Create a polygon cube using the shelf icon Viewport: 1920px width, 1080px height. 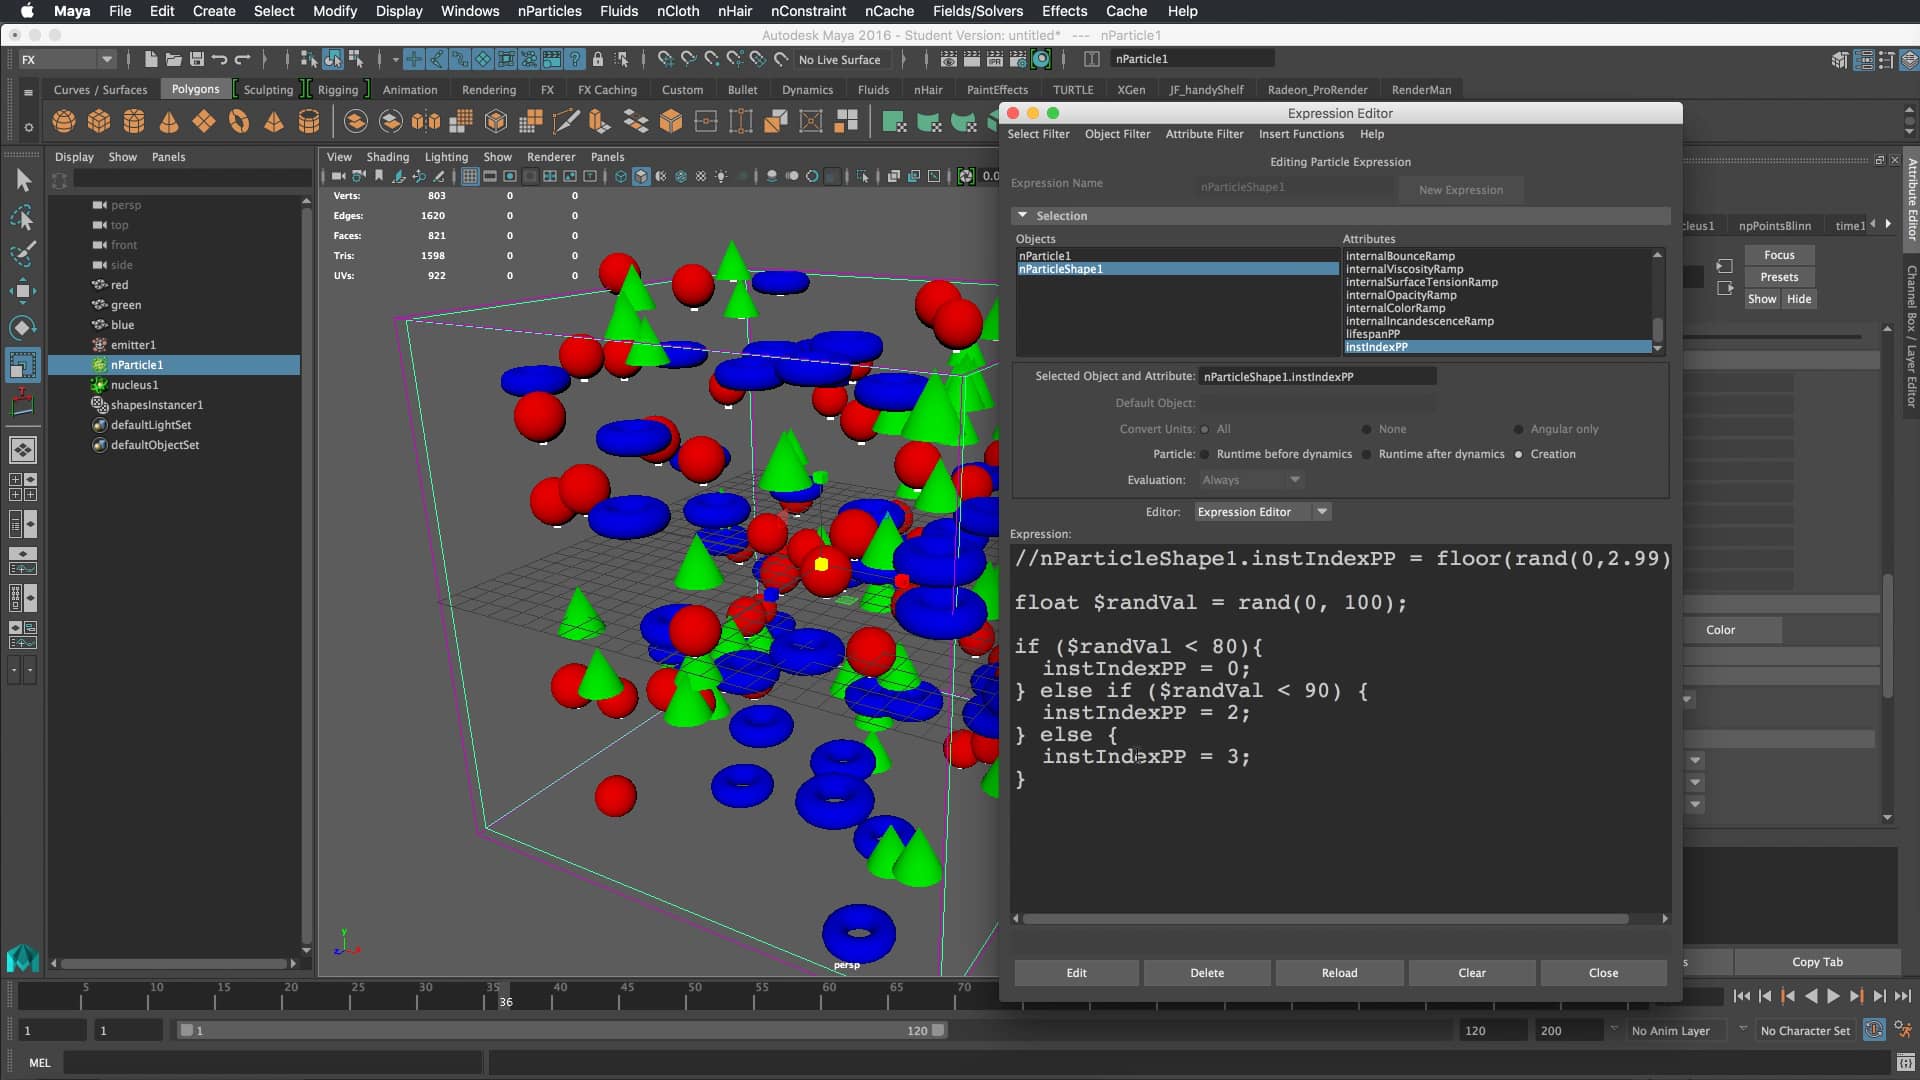click(x=98, y=121)
